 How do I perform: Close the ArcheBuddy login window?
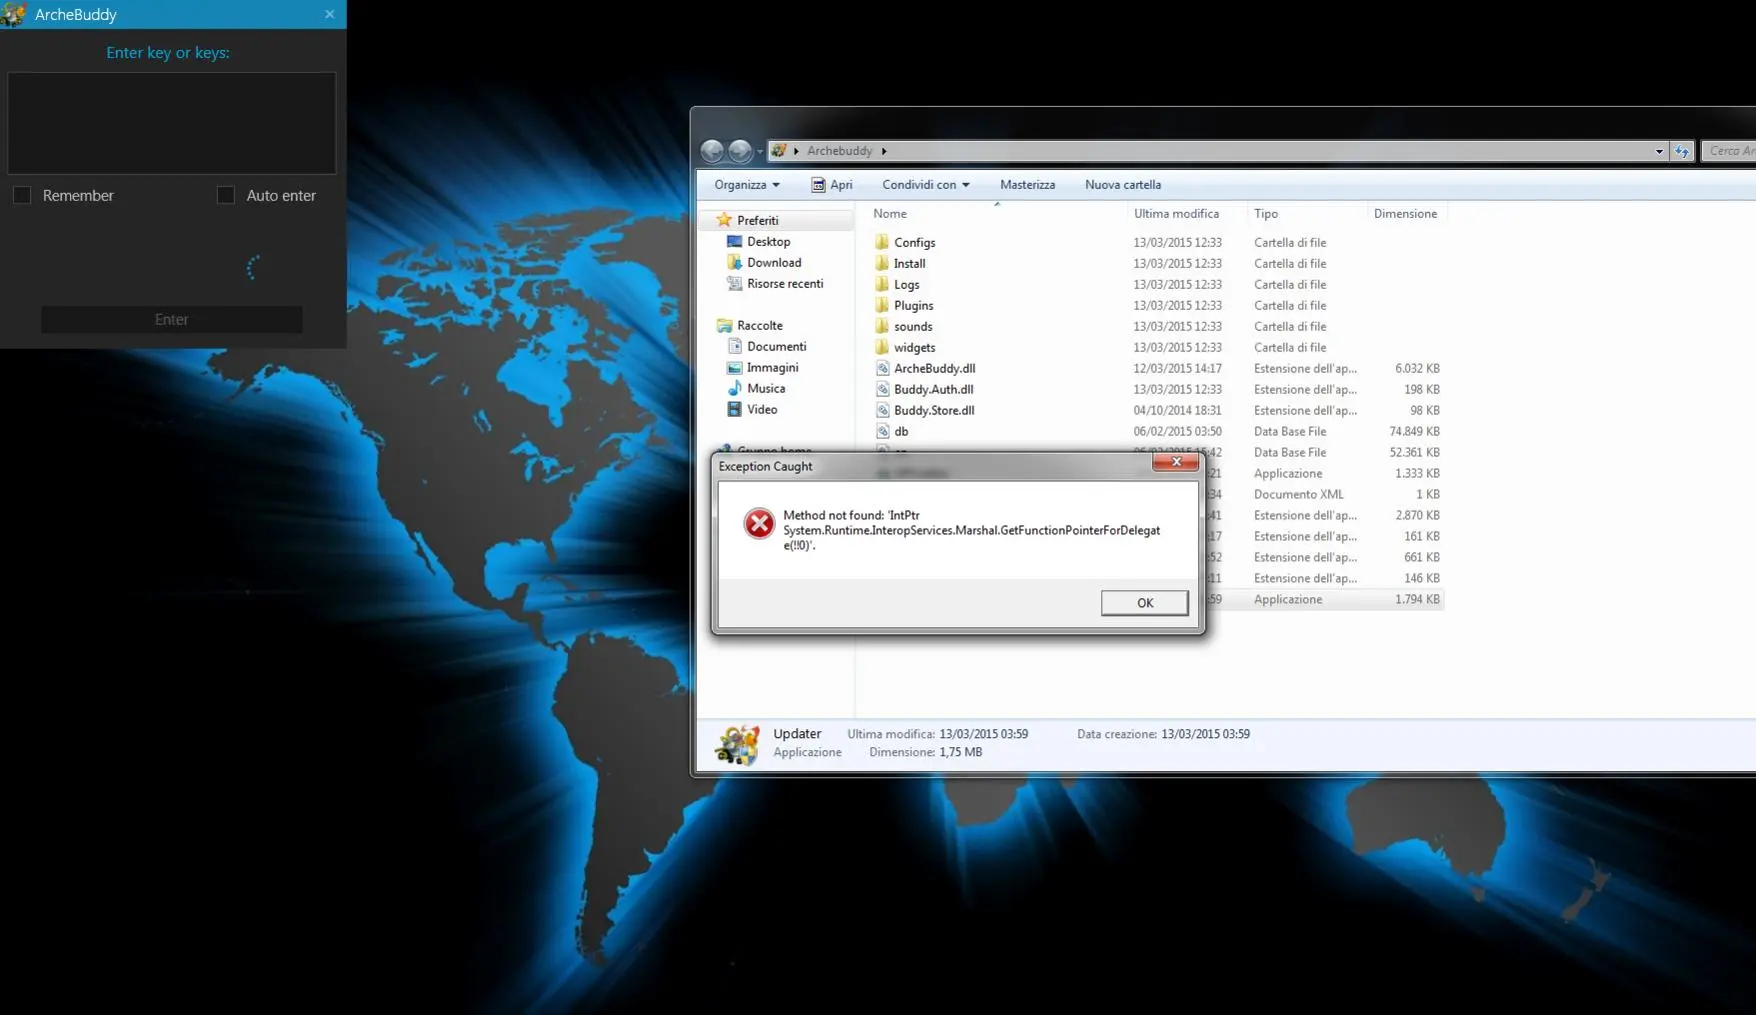pyautogui.click(x=329, y=14)
